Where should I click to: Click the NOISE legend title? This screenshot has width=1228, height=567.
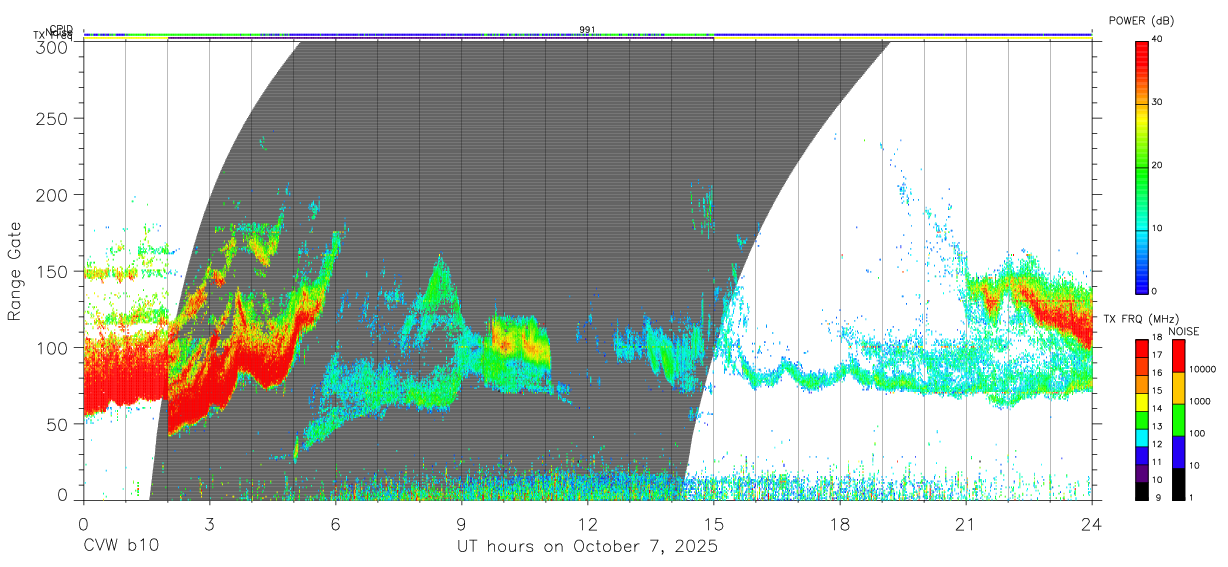[1184, 331]
